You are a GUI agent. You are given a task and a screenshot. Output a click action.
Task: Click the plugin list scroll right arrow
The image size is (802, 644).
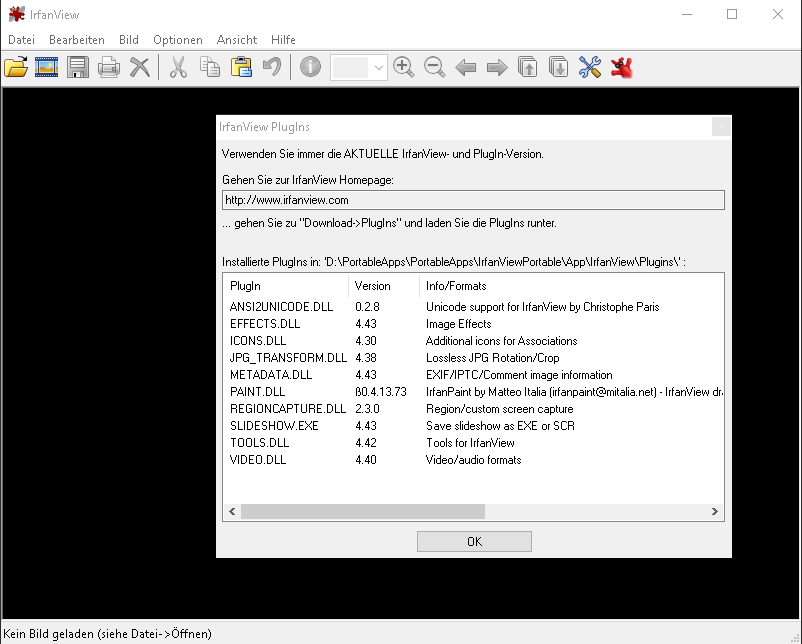715,512
